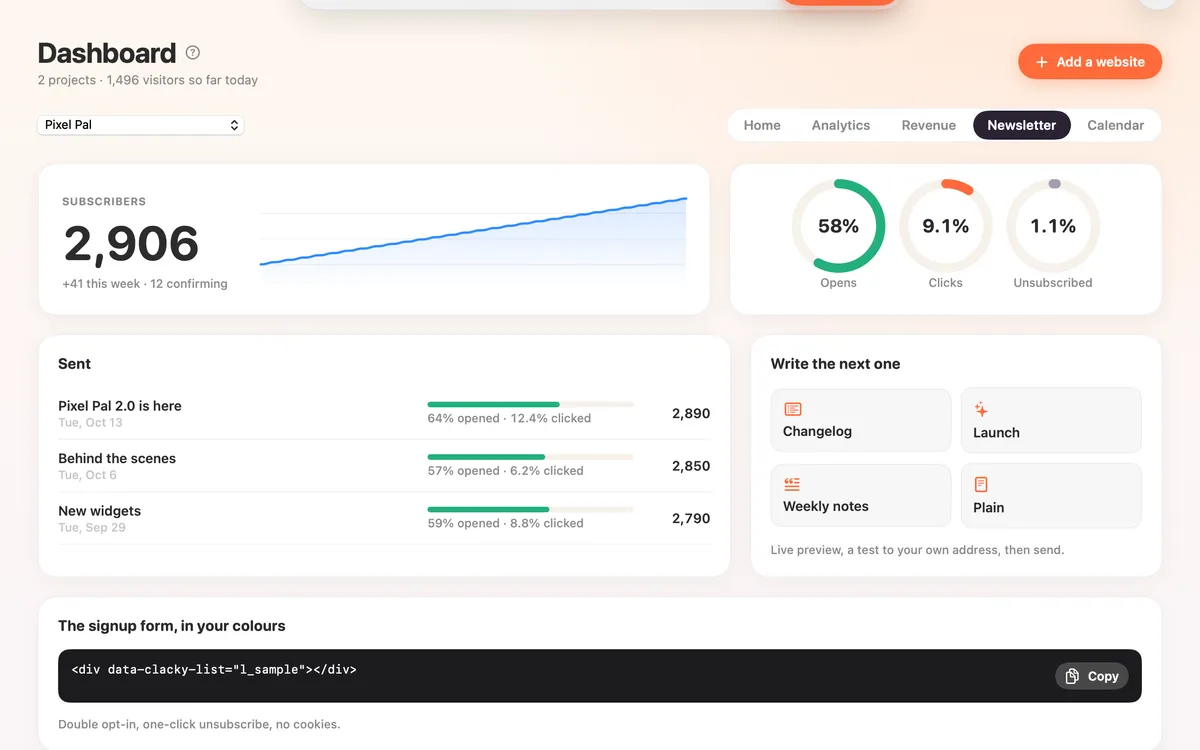Click "2 projects · 1,496 visitors so far today"
Image resolution: width=1200 pixels, height=750 pixels.
coord(148,80)
